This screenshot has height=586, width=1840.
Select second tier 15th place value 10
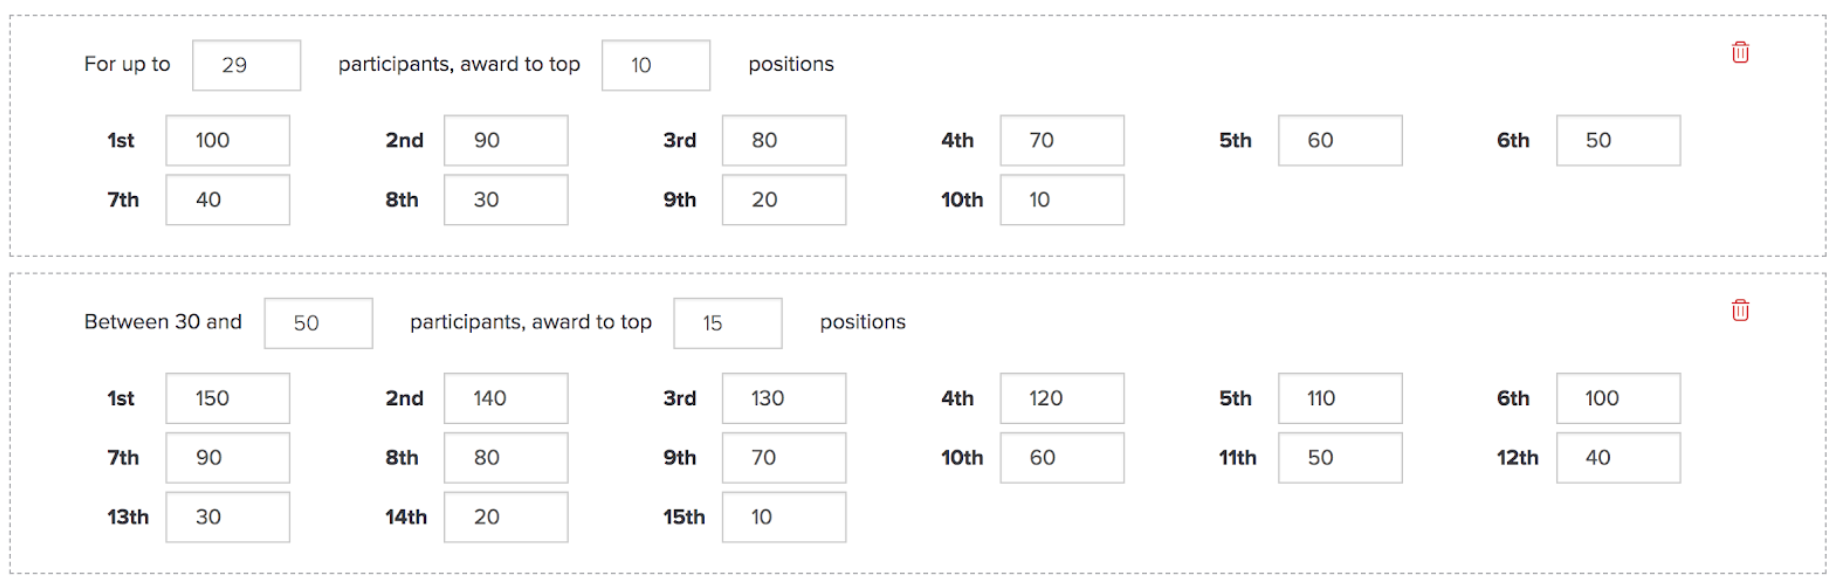point(784,516)
